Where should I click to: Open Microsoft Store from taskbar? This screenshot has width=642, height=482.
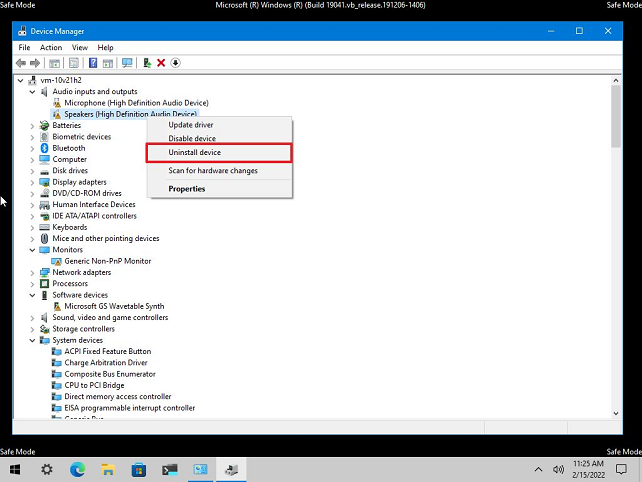139,470
